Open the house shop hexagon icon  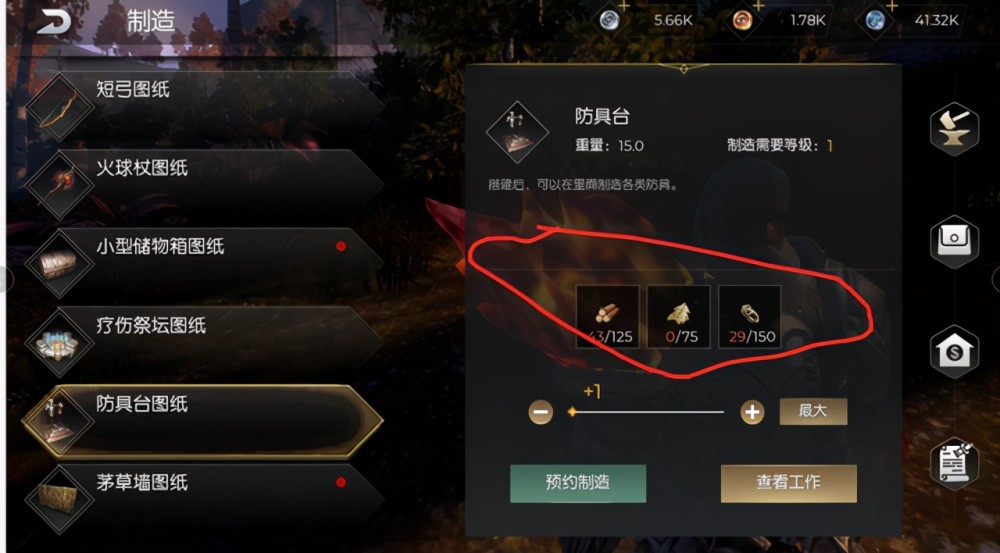coord(954,351)
